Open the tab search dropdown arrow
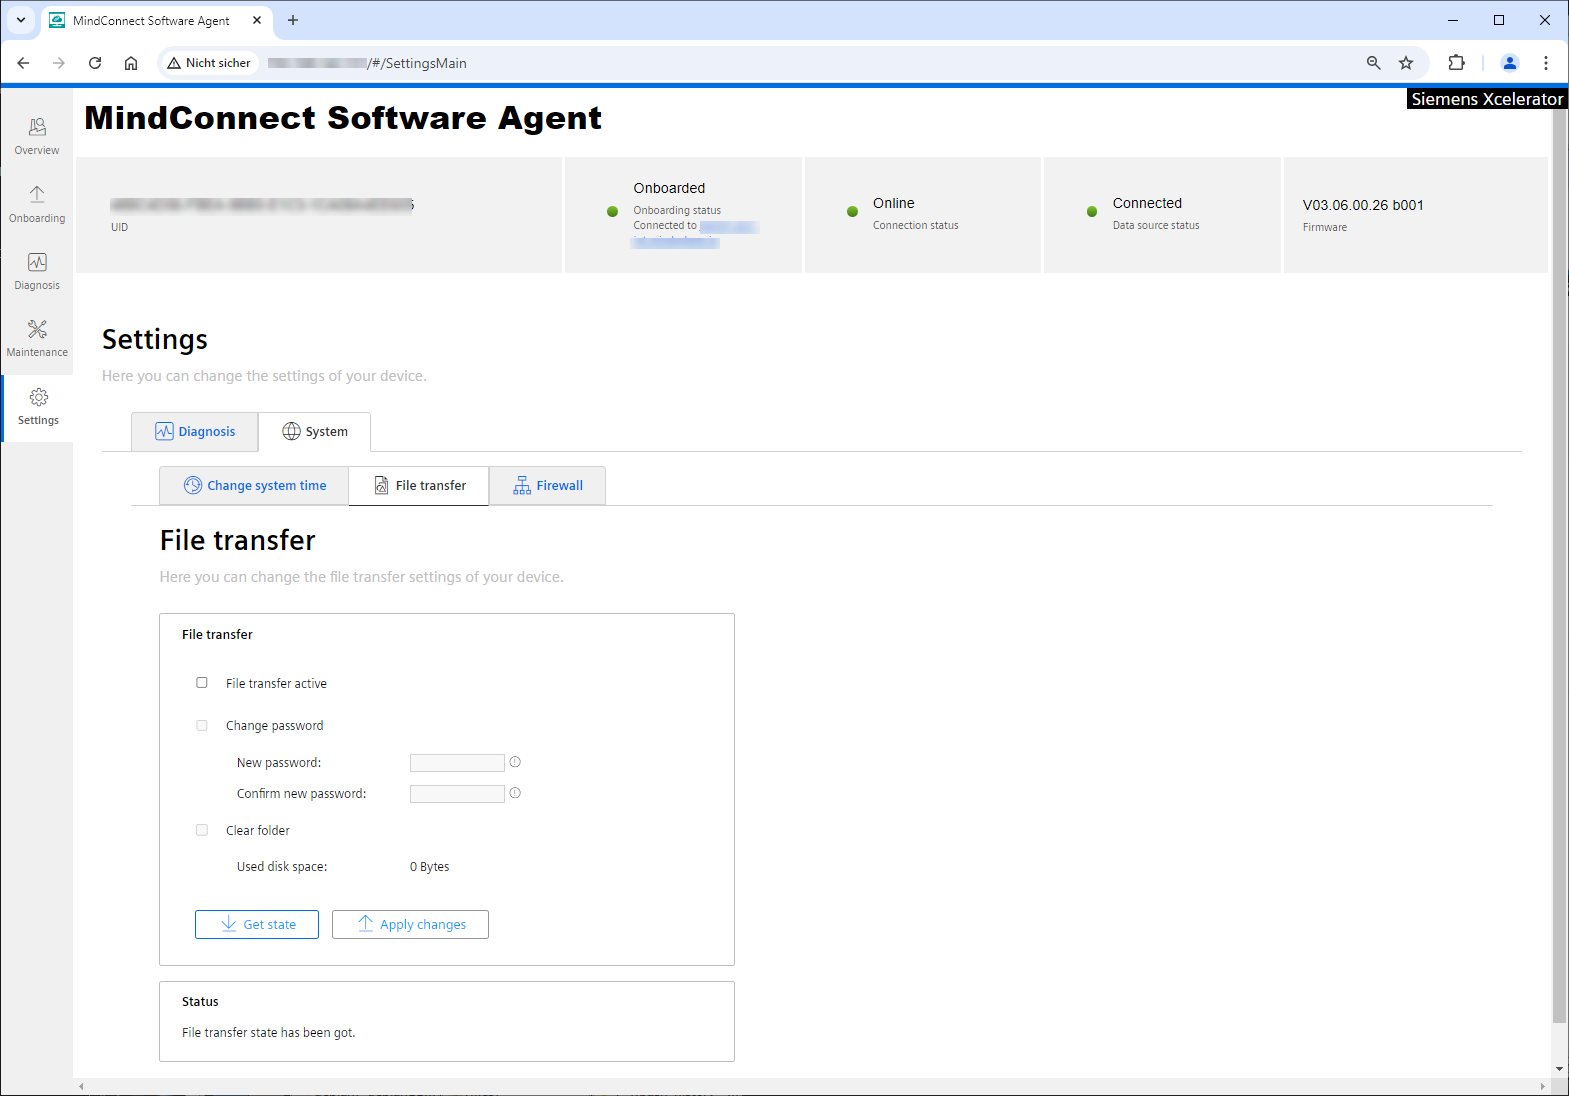The height and width of the screenshot is (1096, 1569). 21,20
